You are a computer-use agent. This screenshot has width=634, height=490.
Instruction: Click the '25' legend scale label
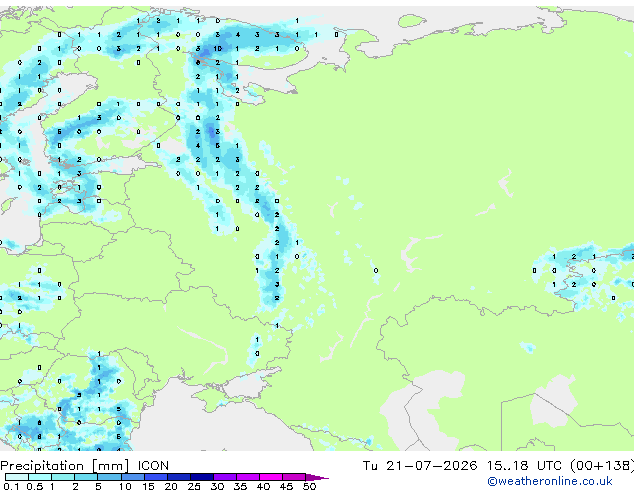coord(194,486)
